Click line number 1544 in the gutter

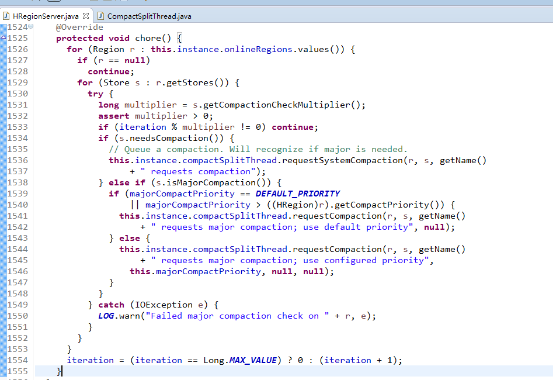pyautogui.click(x=18, y=249)
